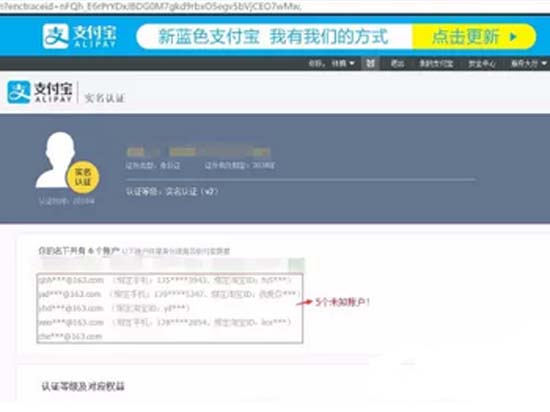This screenshot has width=550, height=412.
Task: Click the Alipay logo in the blue banner
Action: (79, 36)
